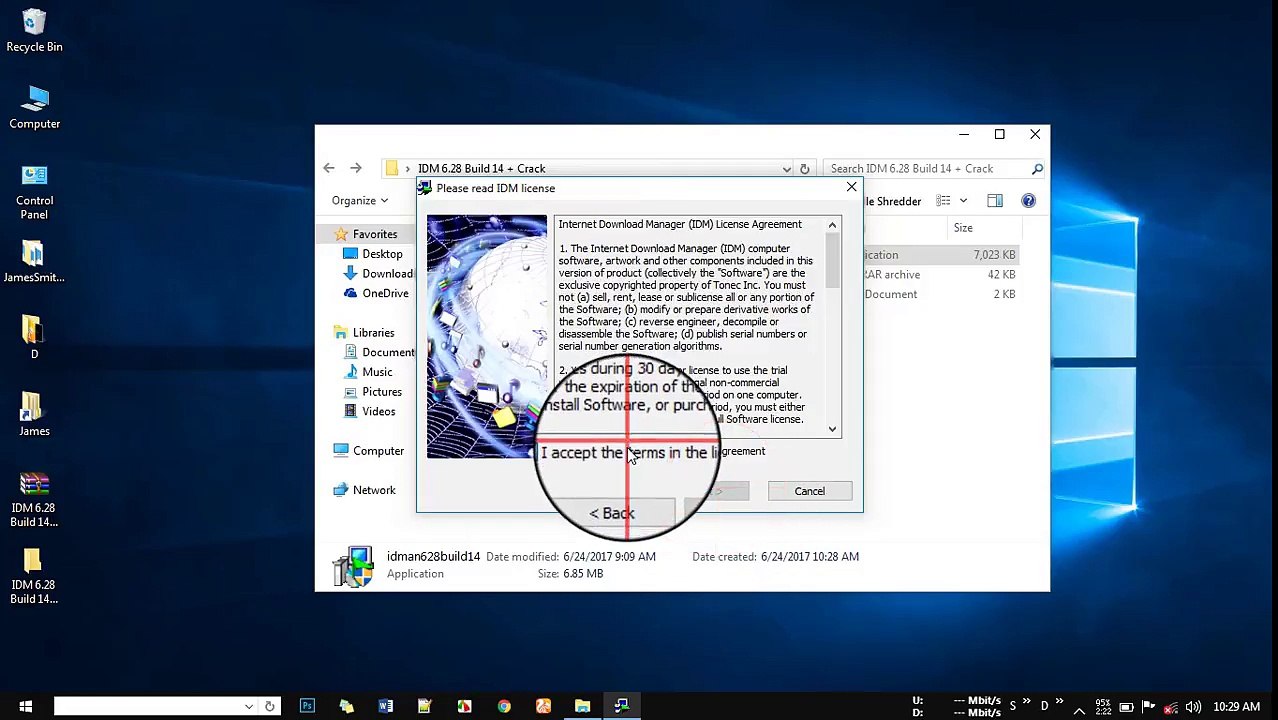This screenshot has height=720, width=1278.
Task: Click the battery icon in system tray
Action: [x=1126, y=707]
